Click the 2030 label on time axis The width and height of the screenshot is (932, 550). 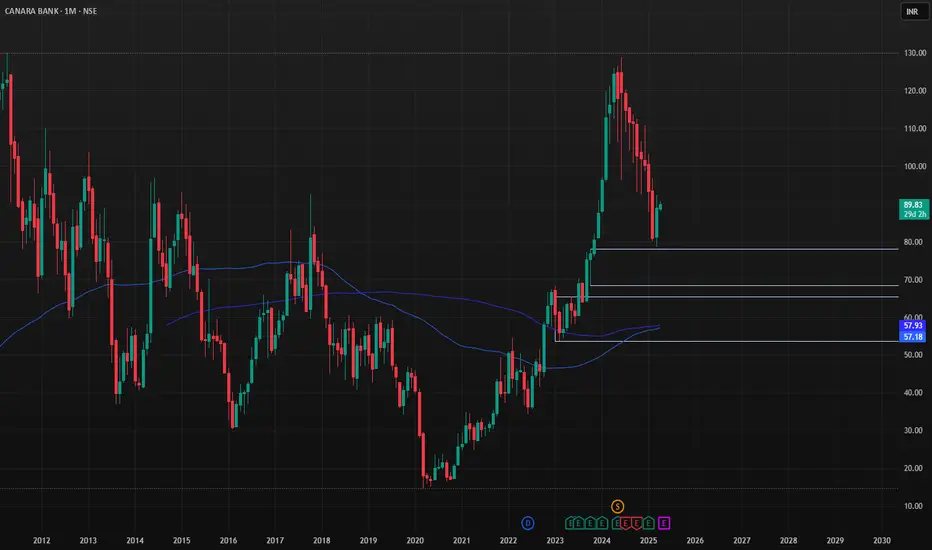tap(882, 540)
